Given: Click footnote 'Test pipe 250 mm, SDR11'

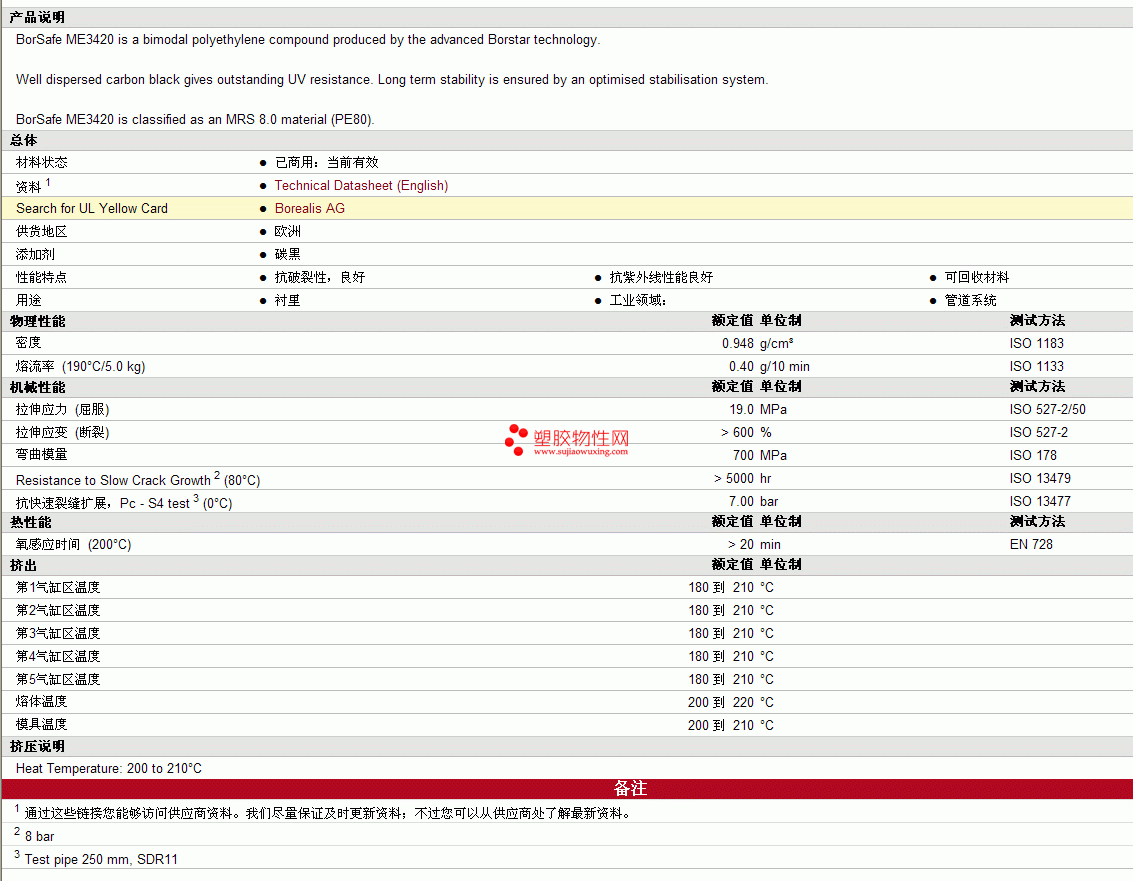Looking at the screenshot, I should (101, 859).
